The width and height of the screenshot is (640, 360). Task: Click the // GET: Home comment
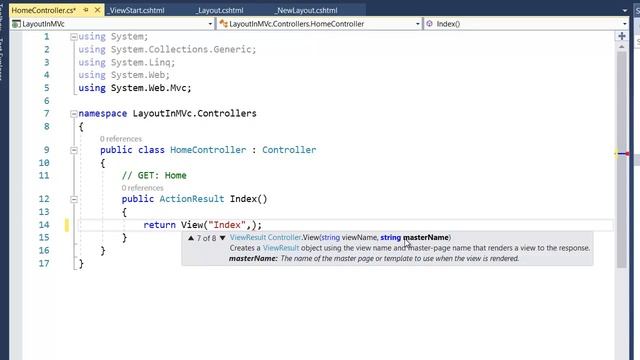click(154, 176)
